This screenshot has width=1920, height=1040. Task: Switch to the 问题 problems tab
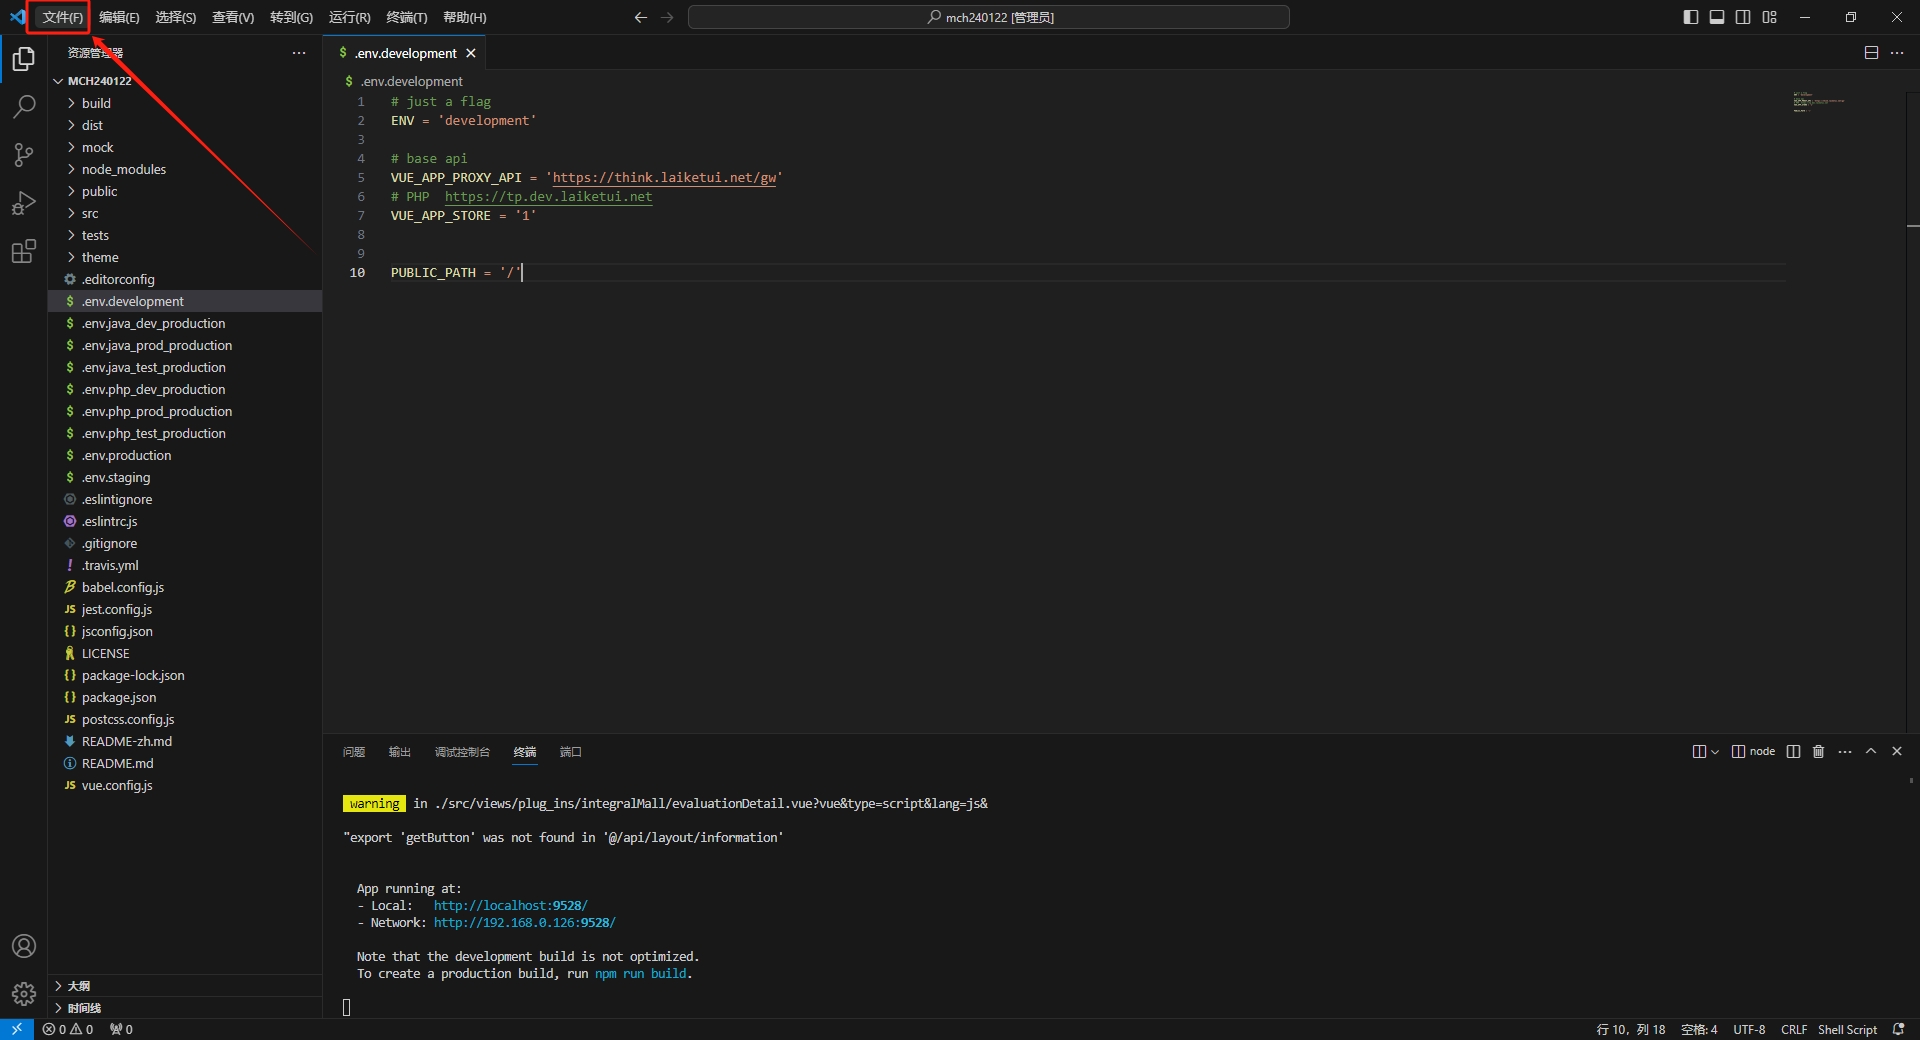click(354, 752)
